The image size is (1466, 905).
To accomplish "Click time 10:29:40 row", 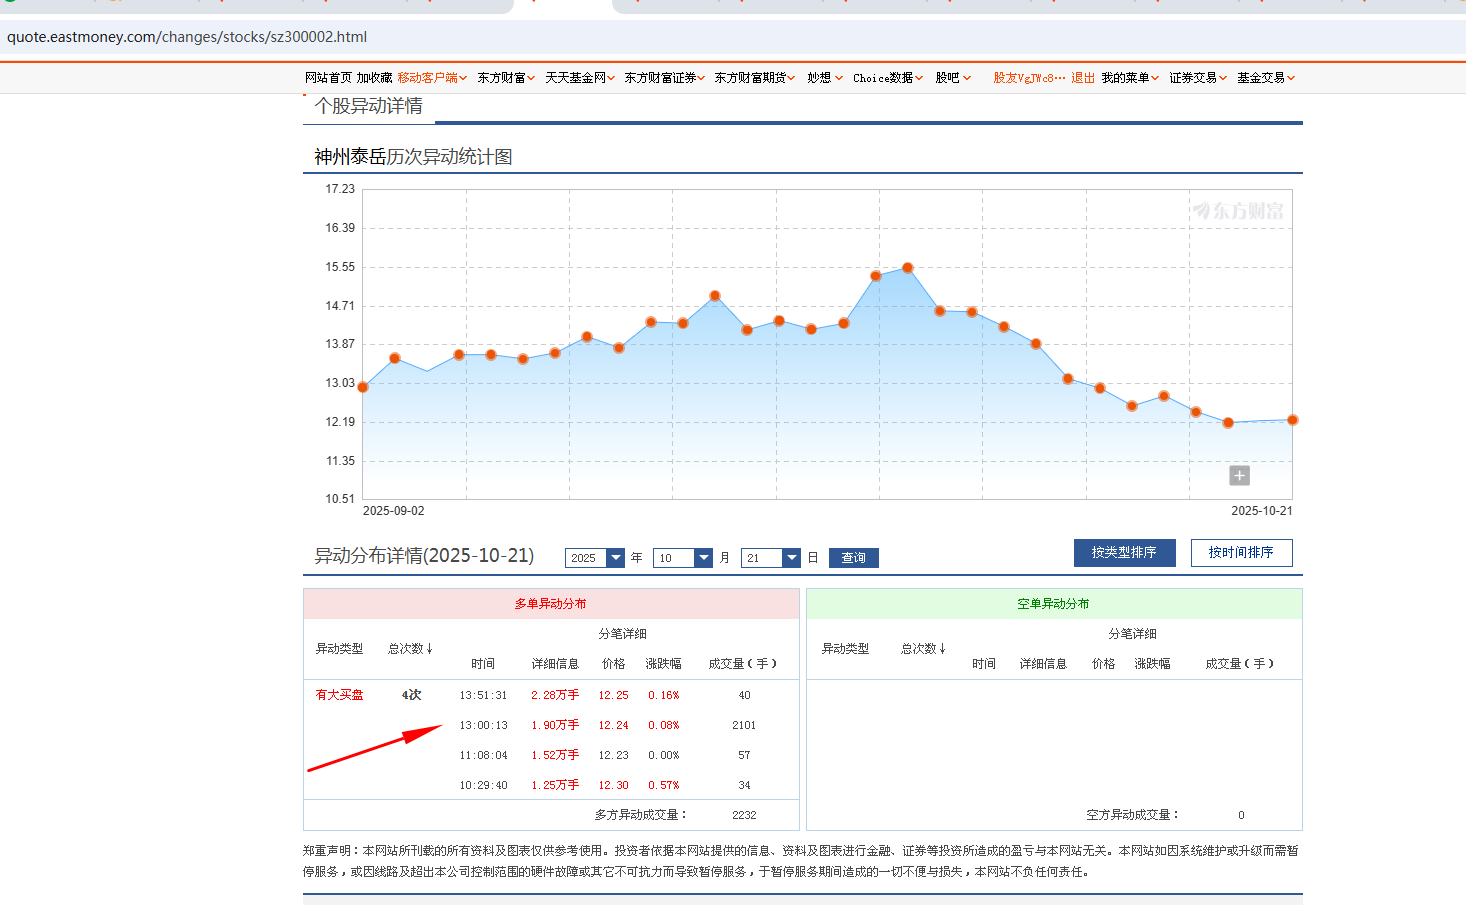I will (x=484, y=785).
